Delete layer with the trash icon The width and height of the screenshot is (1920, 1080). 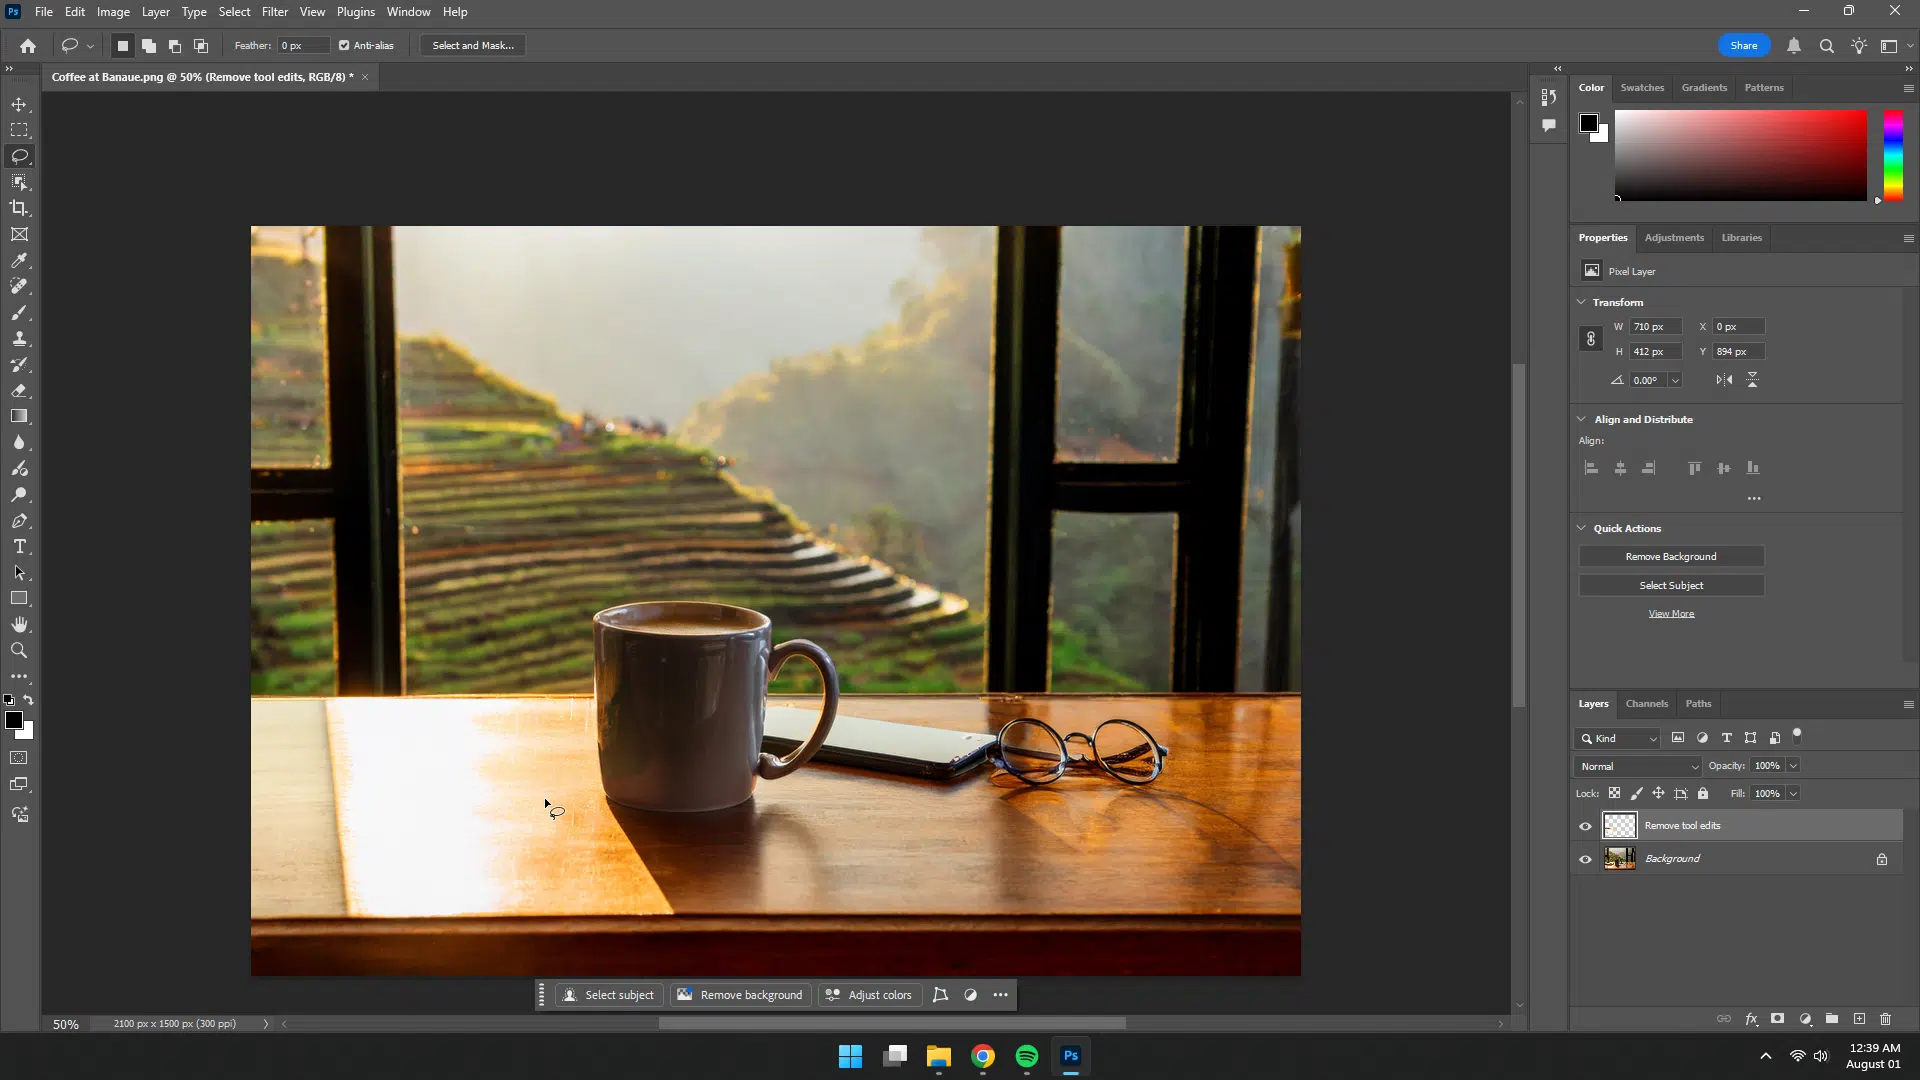1885,1019
